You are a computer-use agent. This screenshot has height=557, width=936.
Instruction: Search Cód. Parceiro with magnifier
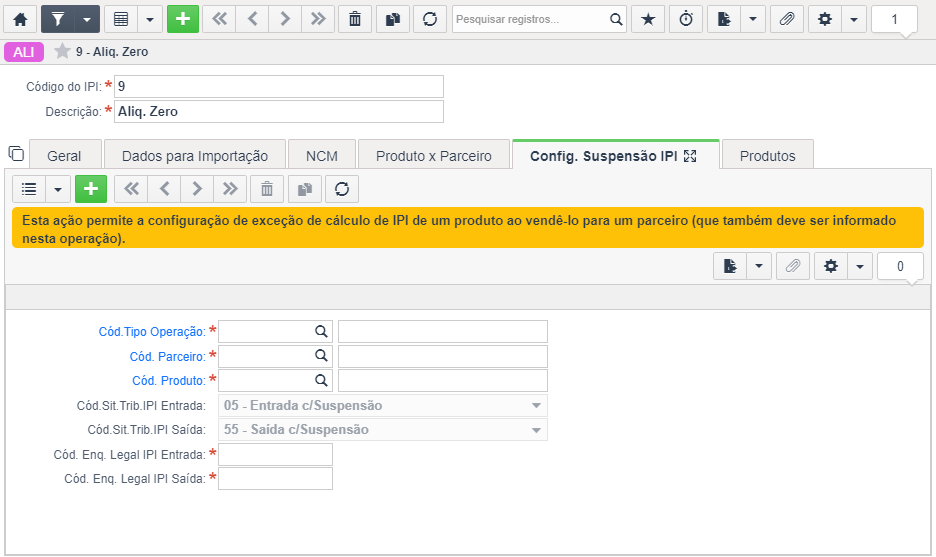pos(321,356)
